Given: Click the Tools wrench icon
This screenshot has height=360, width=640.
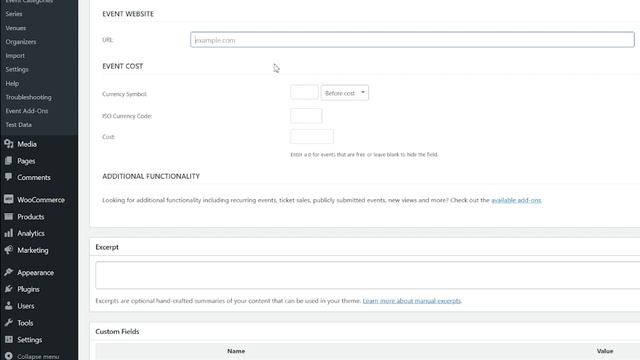Looking at the screenshot, I should (9, 322).
